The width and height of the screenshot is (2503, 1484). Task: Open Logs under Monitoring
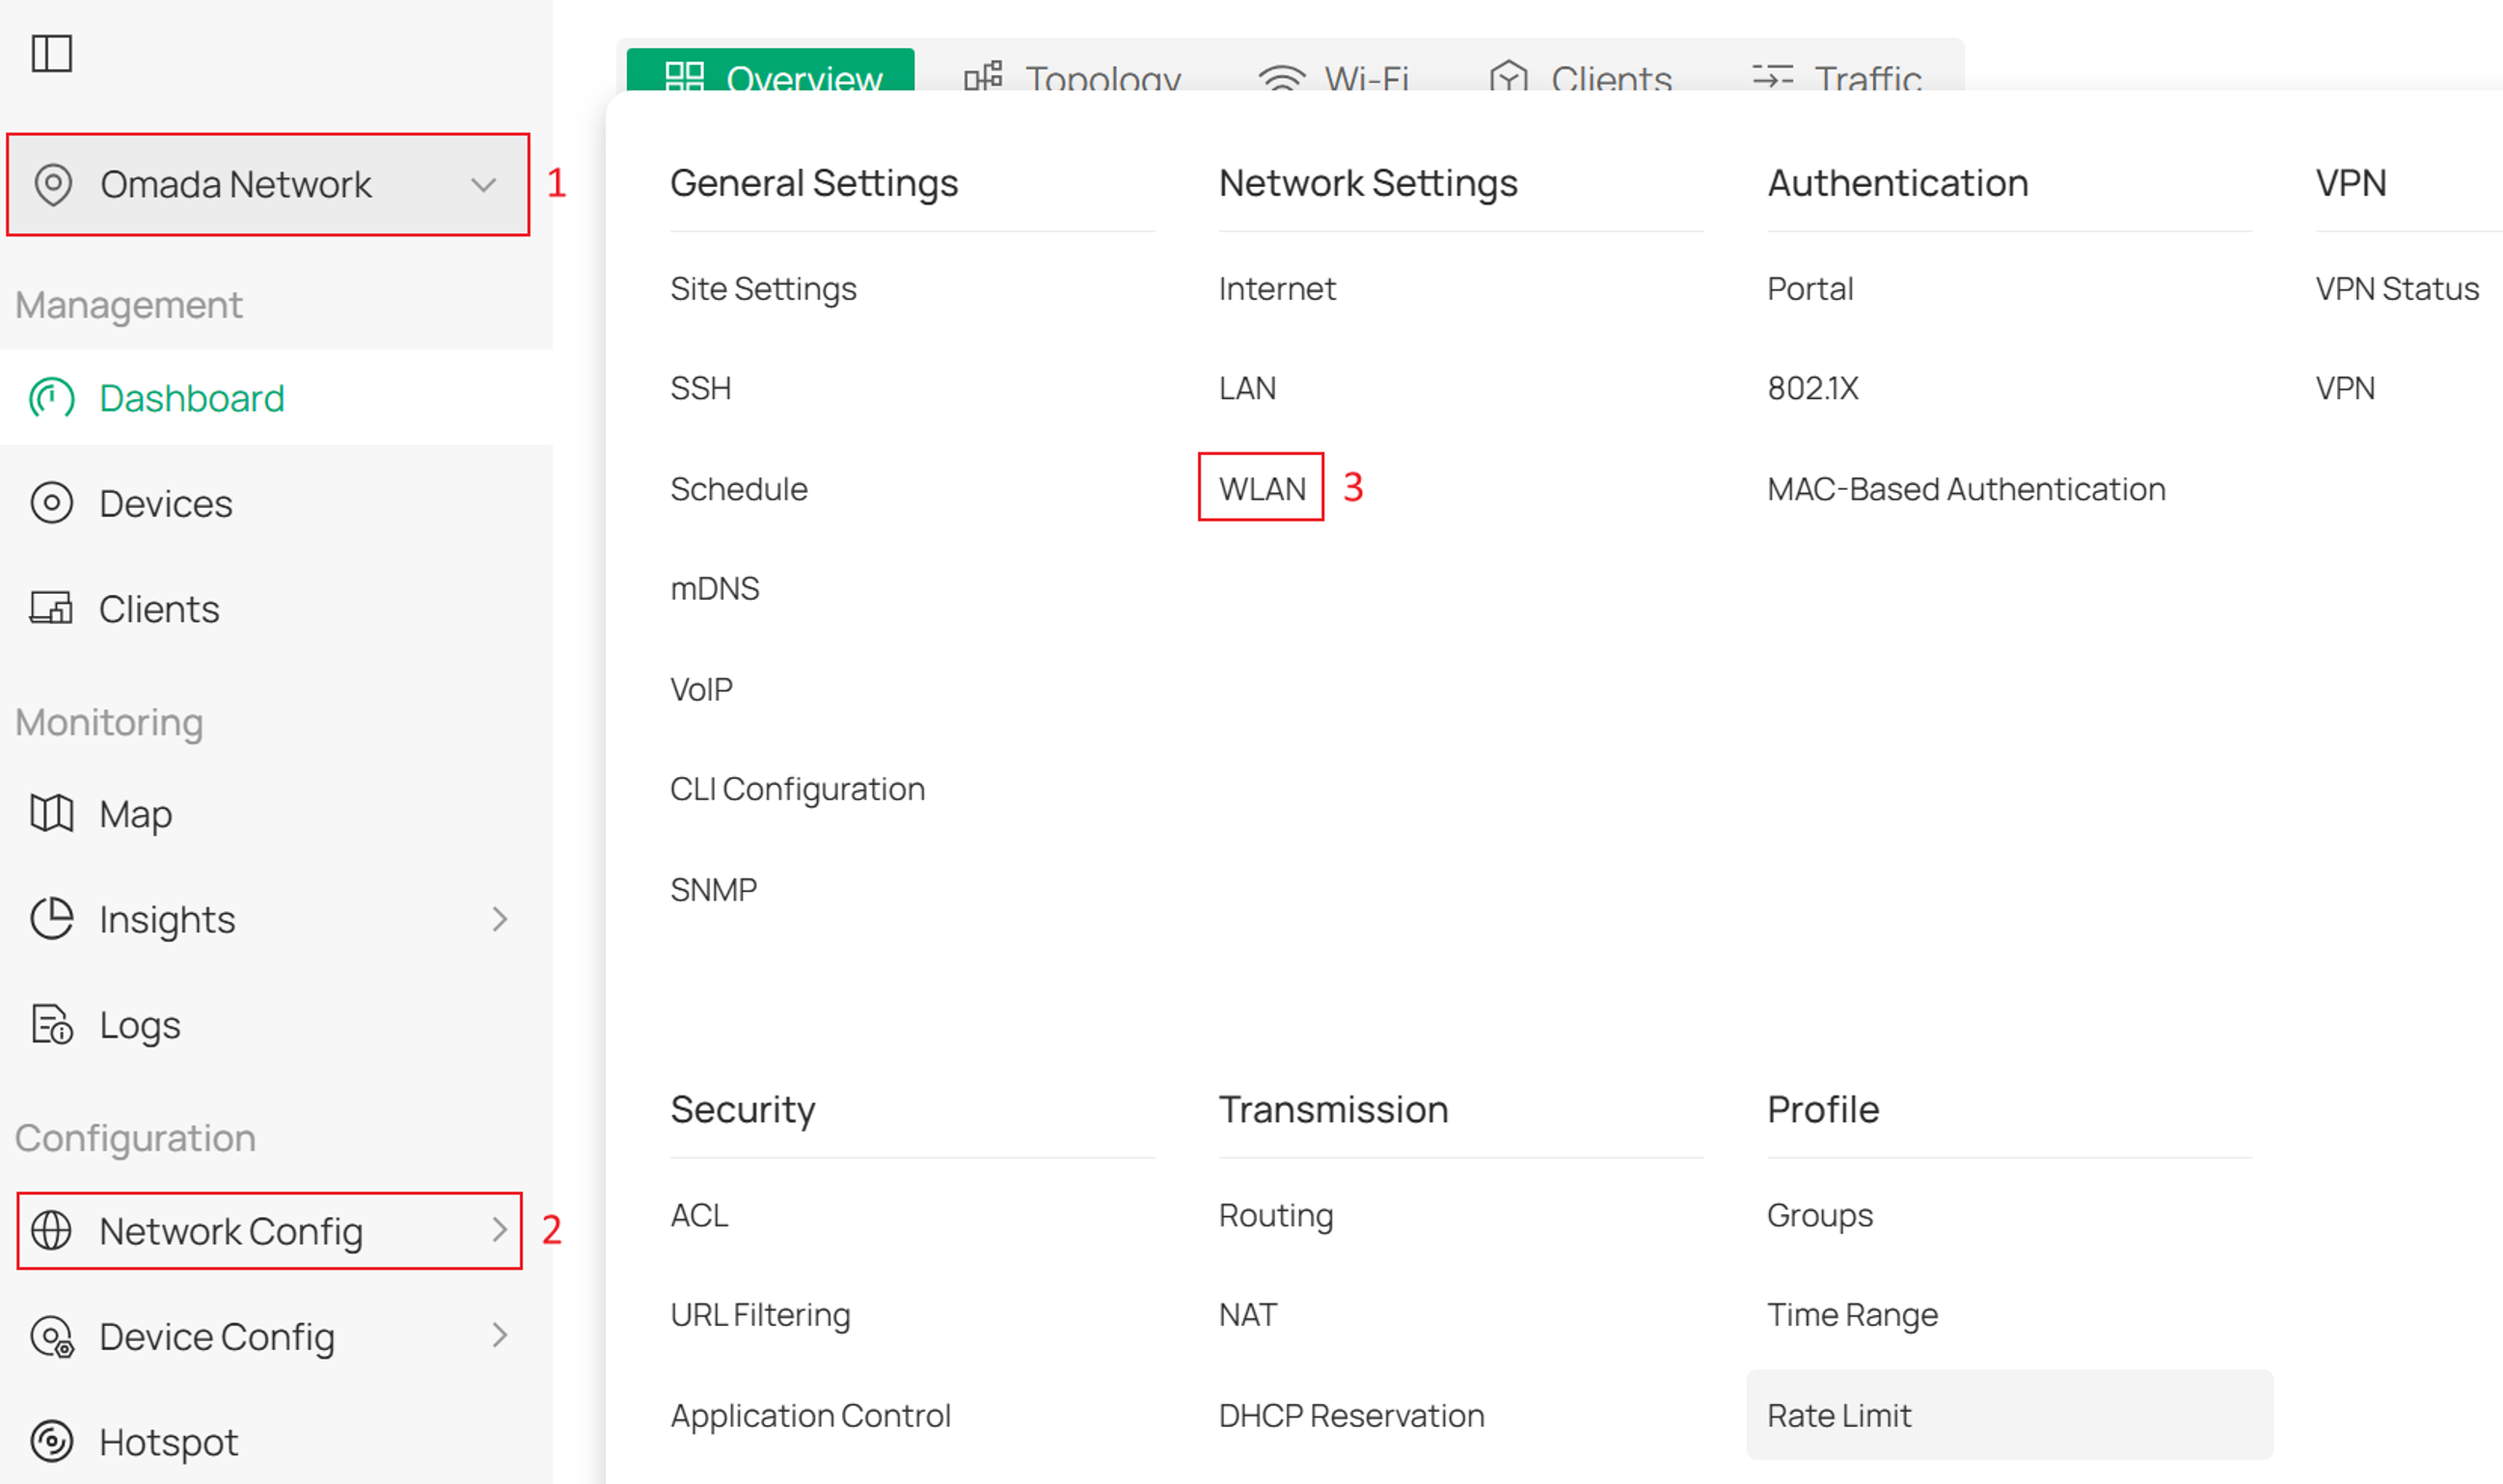(276, 1024)
